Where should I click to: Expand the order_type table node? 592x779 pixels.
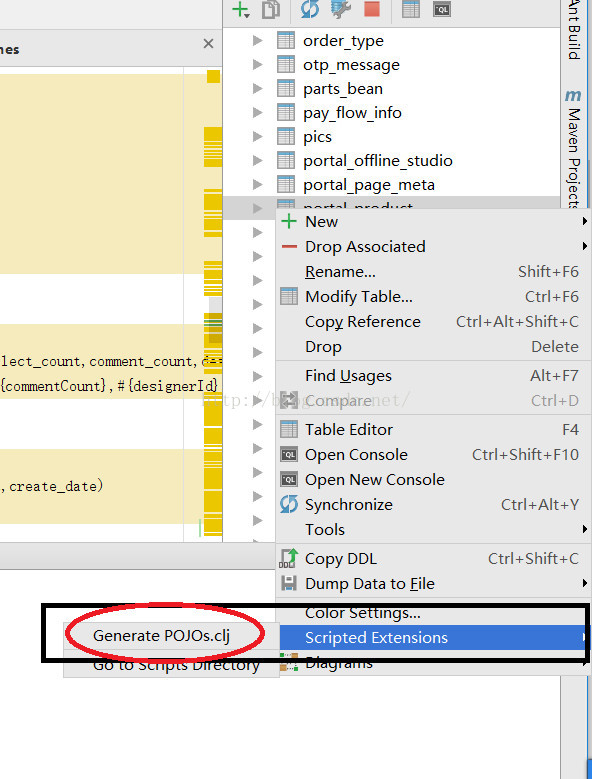(257, 40)
